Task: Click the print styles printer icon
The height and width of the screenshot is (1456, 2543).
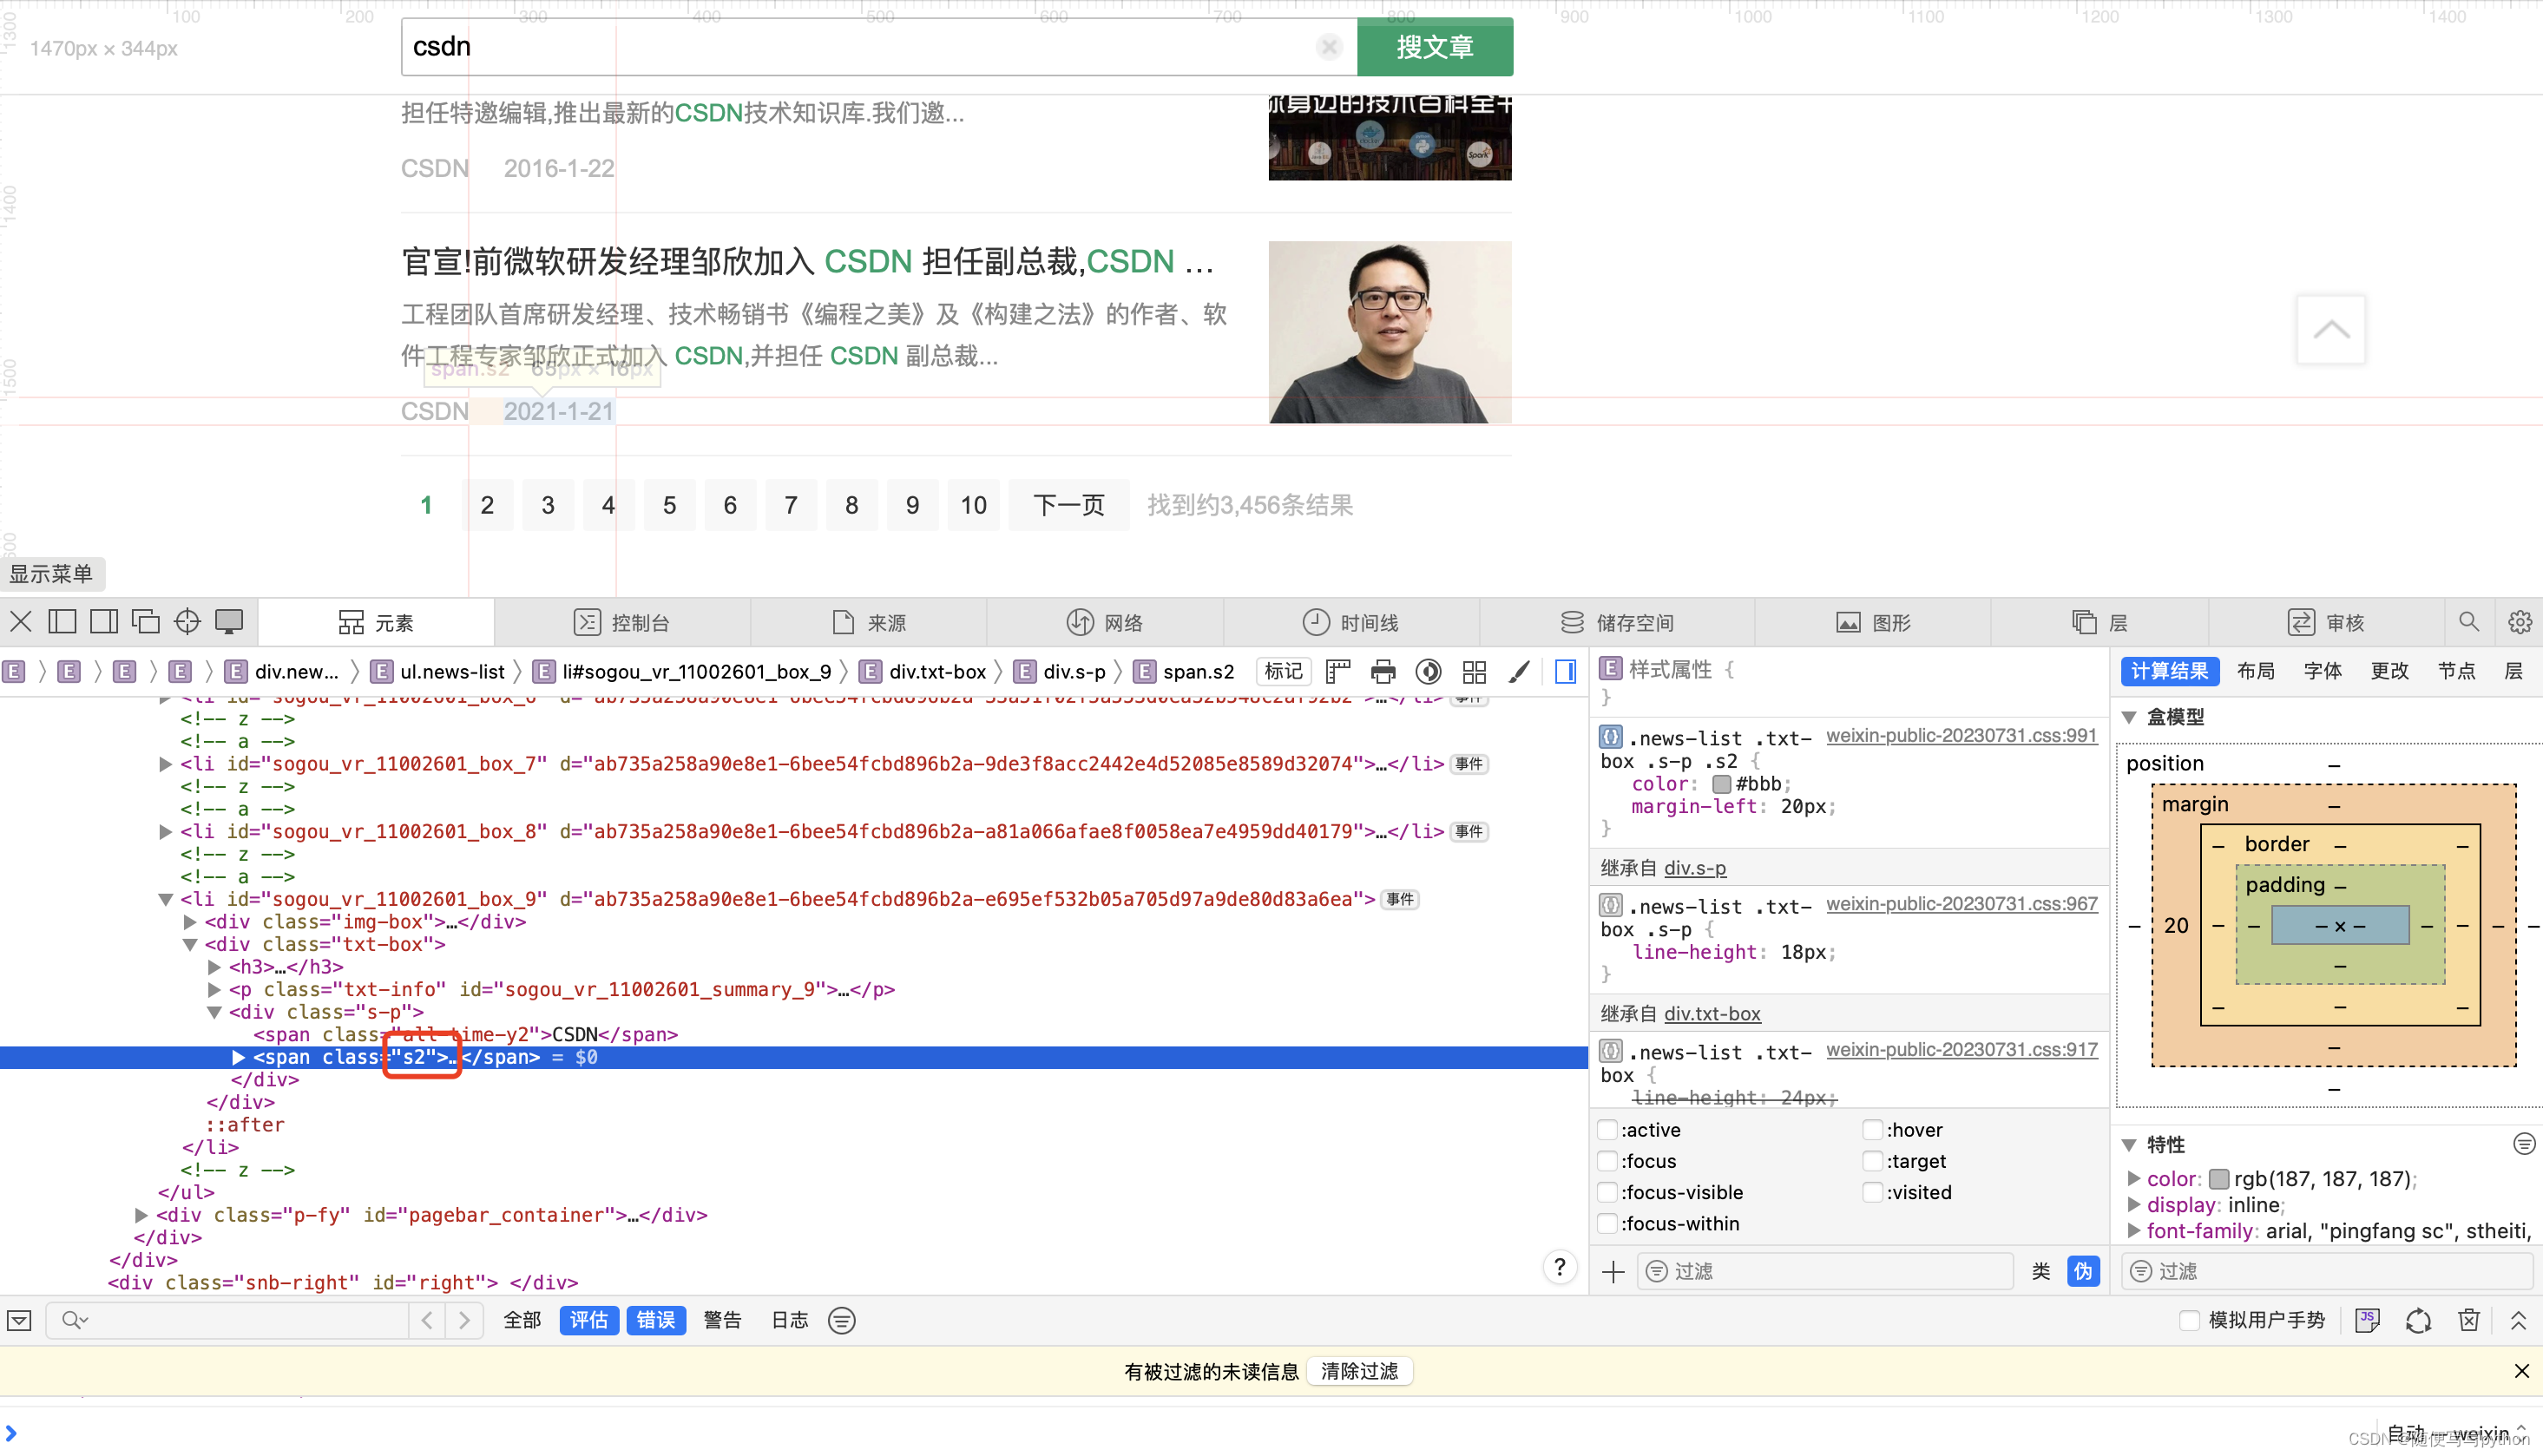Action: [1383, 672]
